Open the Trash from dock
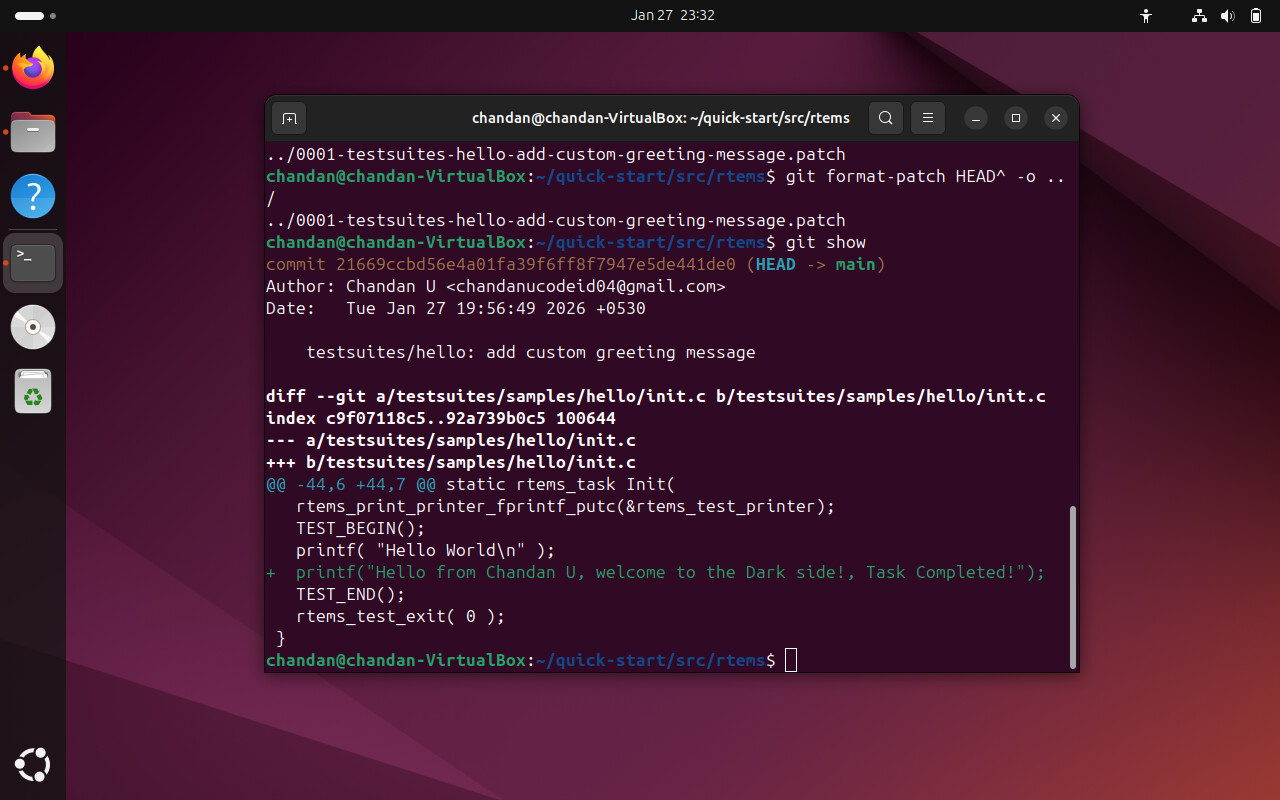 pos(33,392)
